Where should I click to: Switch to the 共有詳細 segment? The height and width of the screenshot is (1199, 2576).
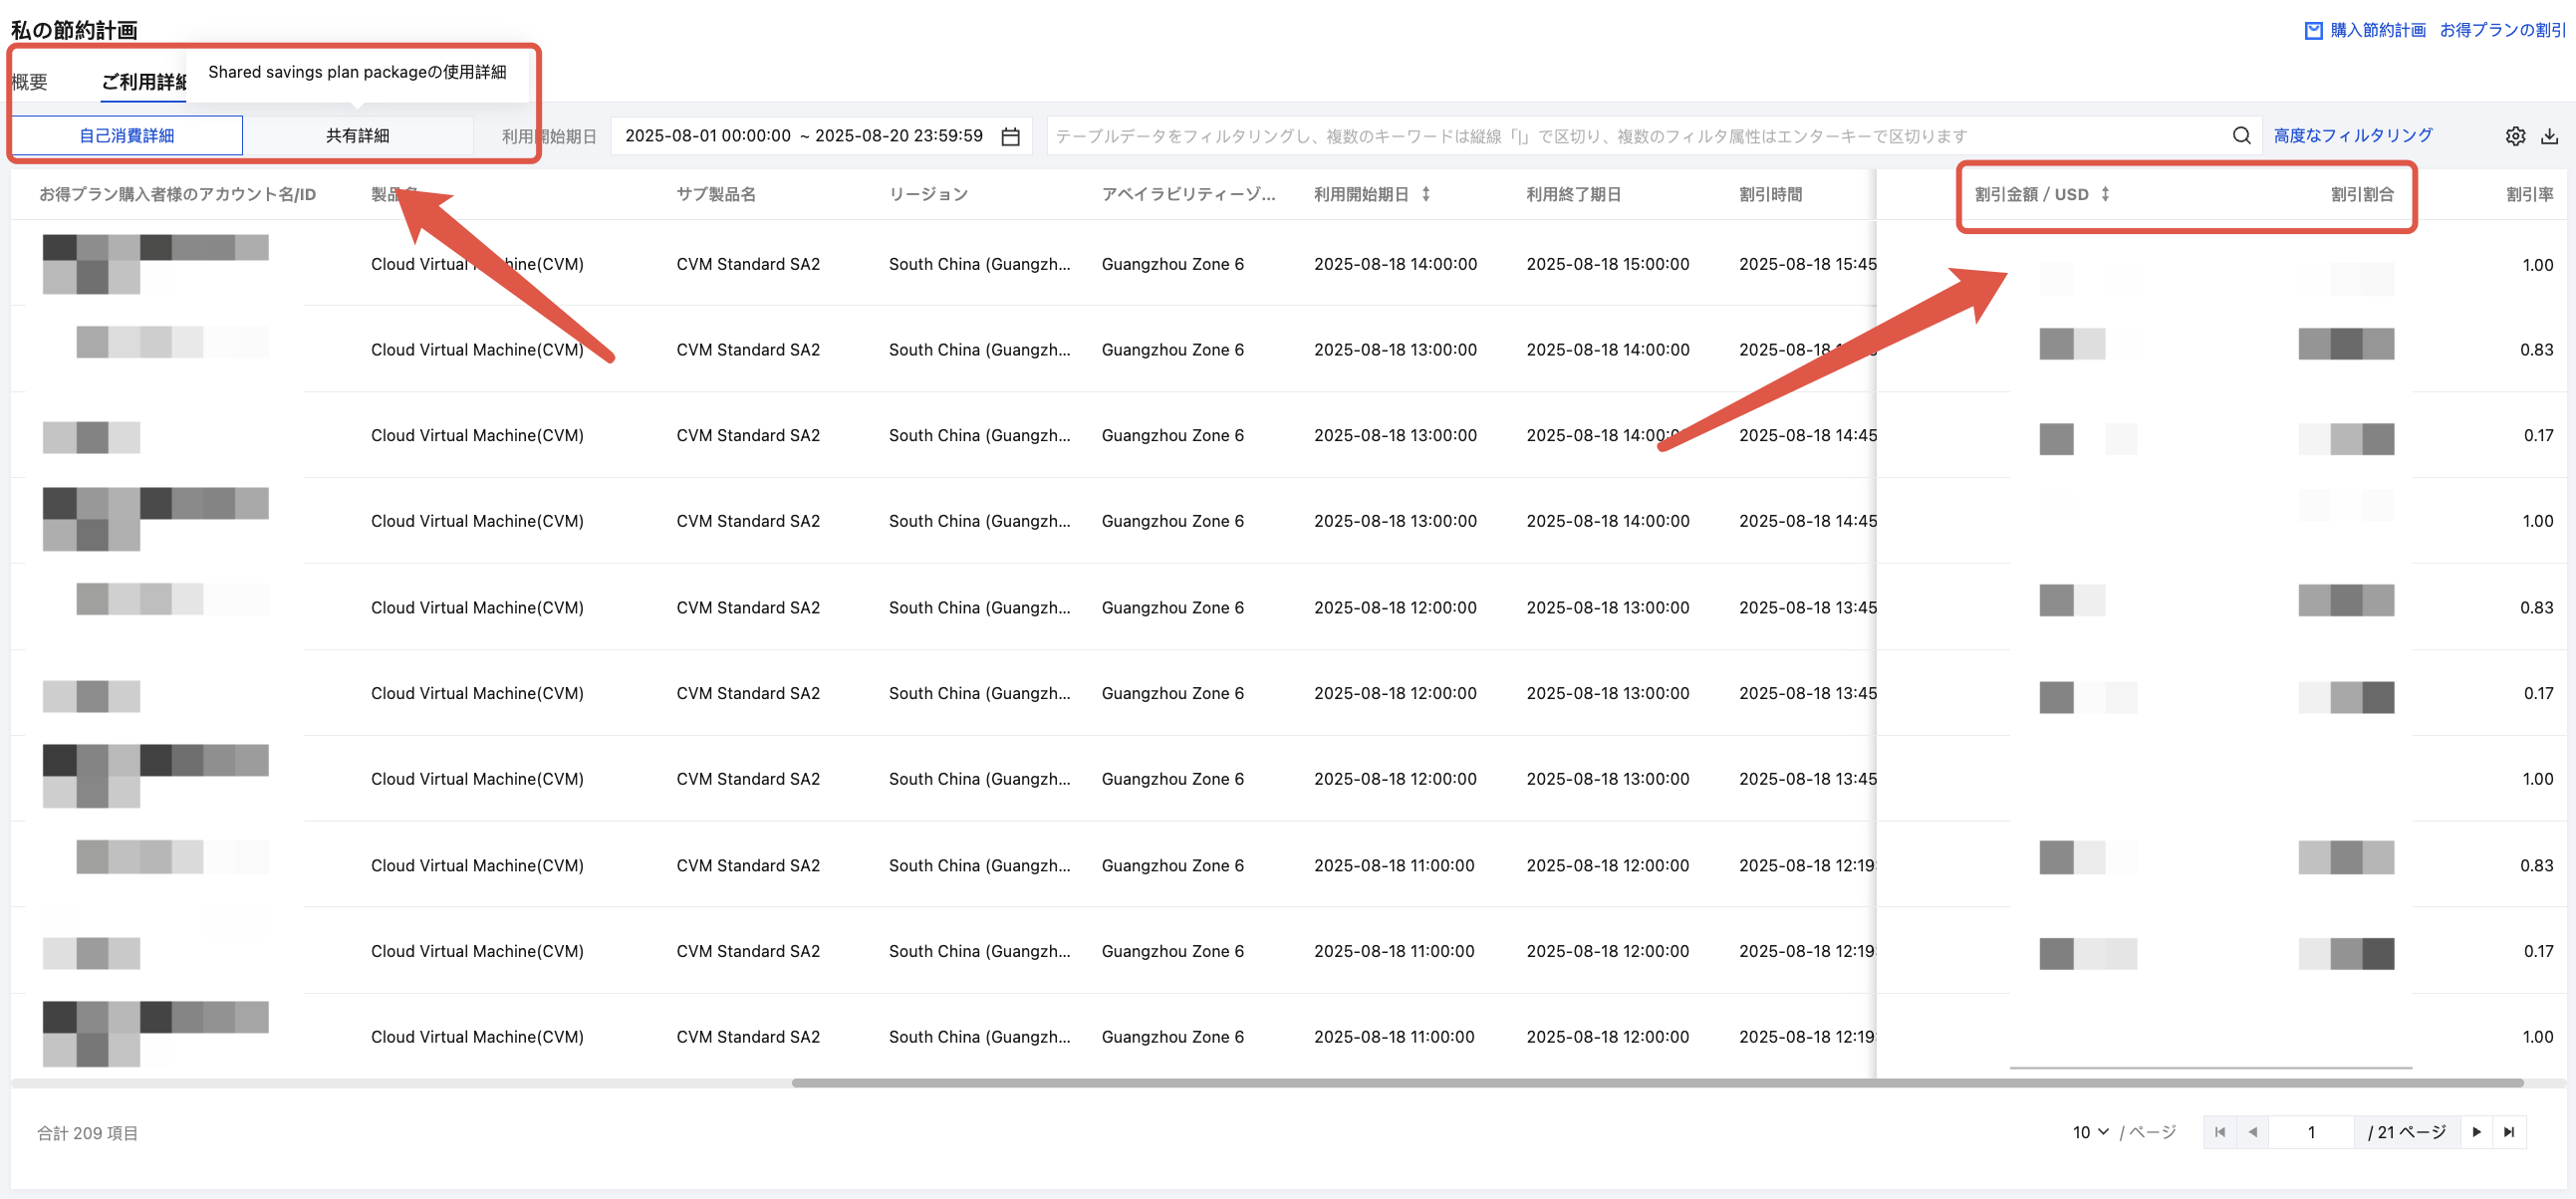pyautogui.click(x=357, y=136)
